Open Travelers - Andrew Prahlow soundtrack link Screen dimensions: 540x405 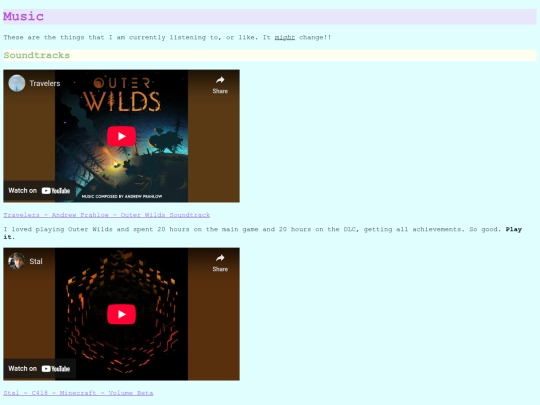point(106,215)
